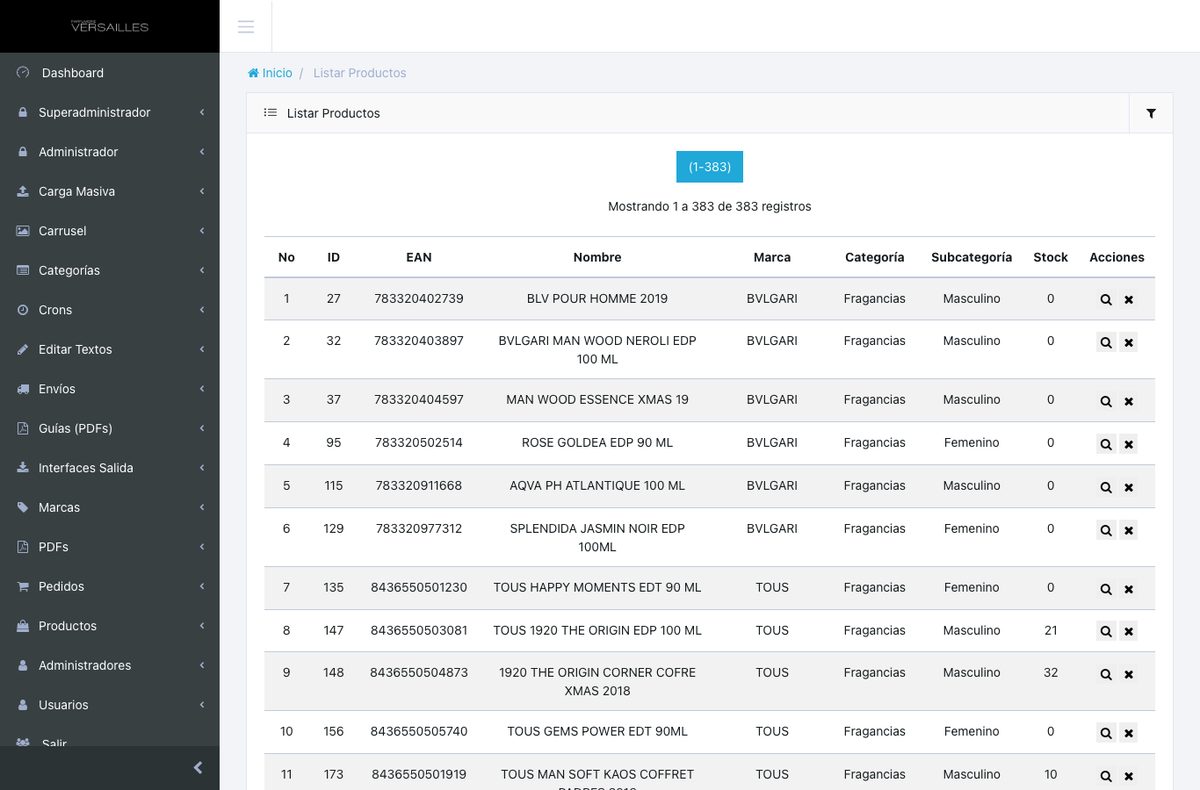
Task: Go to Inicio breadcrumb link
Action: (270, 73)
